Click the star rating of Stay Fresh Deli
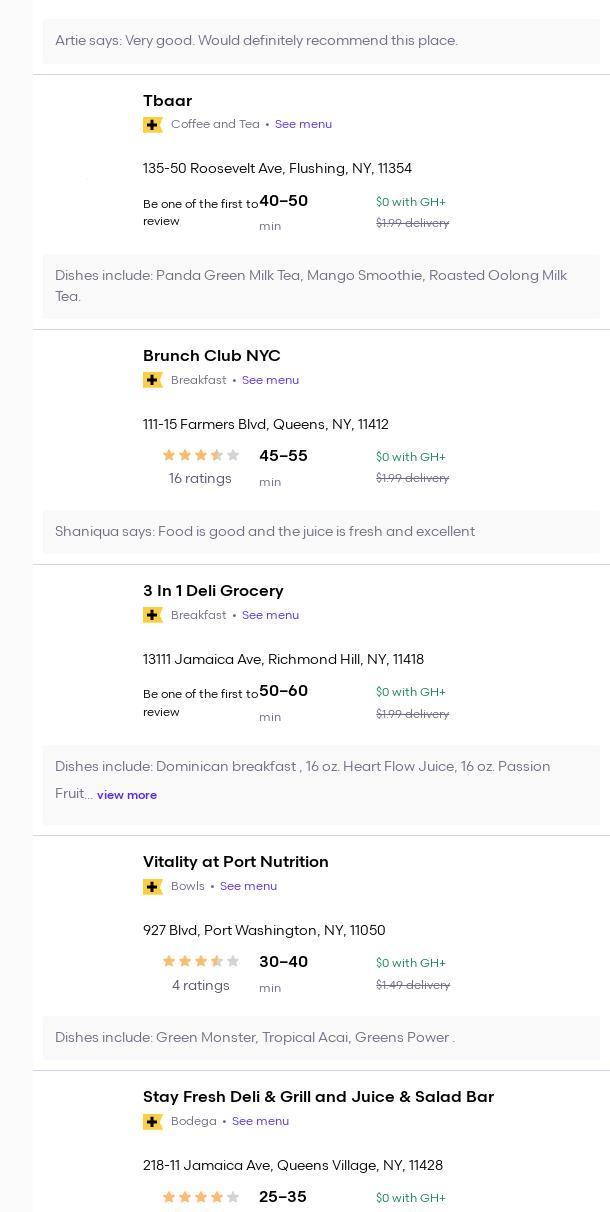Viewport: 610px width, 1212px height. pyautogui.click(x=200, y=1197)
